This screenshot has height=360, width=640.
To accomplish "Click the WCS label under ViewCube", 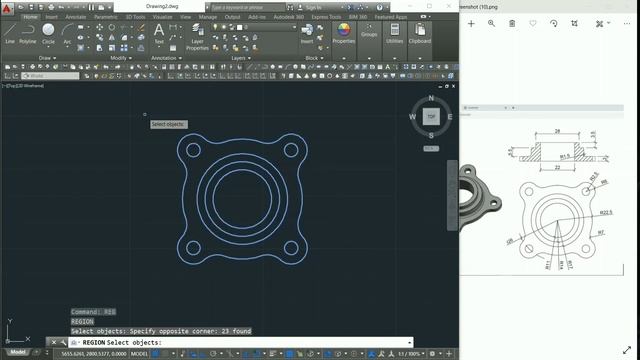I will [x=431, y=149].
